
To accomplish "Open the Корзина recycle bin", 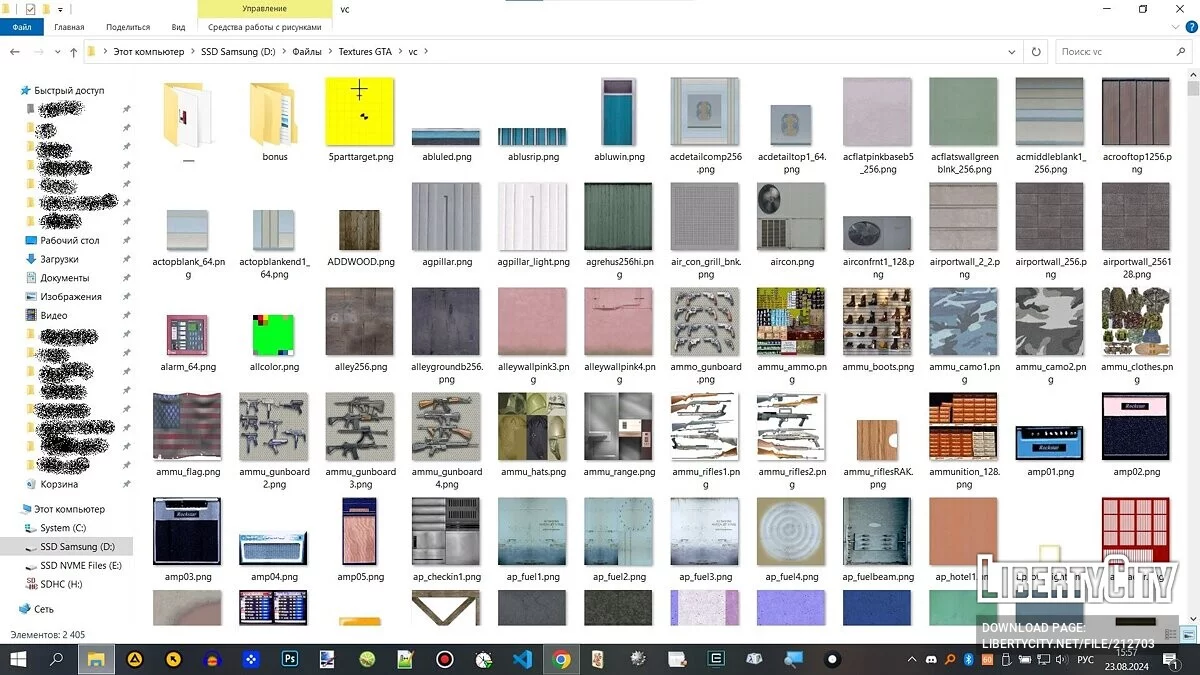I will [59, 484].
